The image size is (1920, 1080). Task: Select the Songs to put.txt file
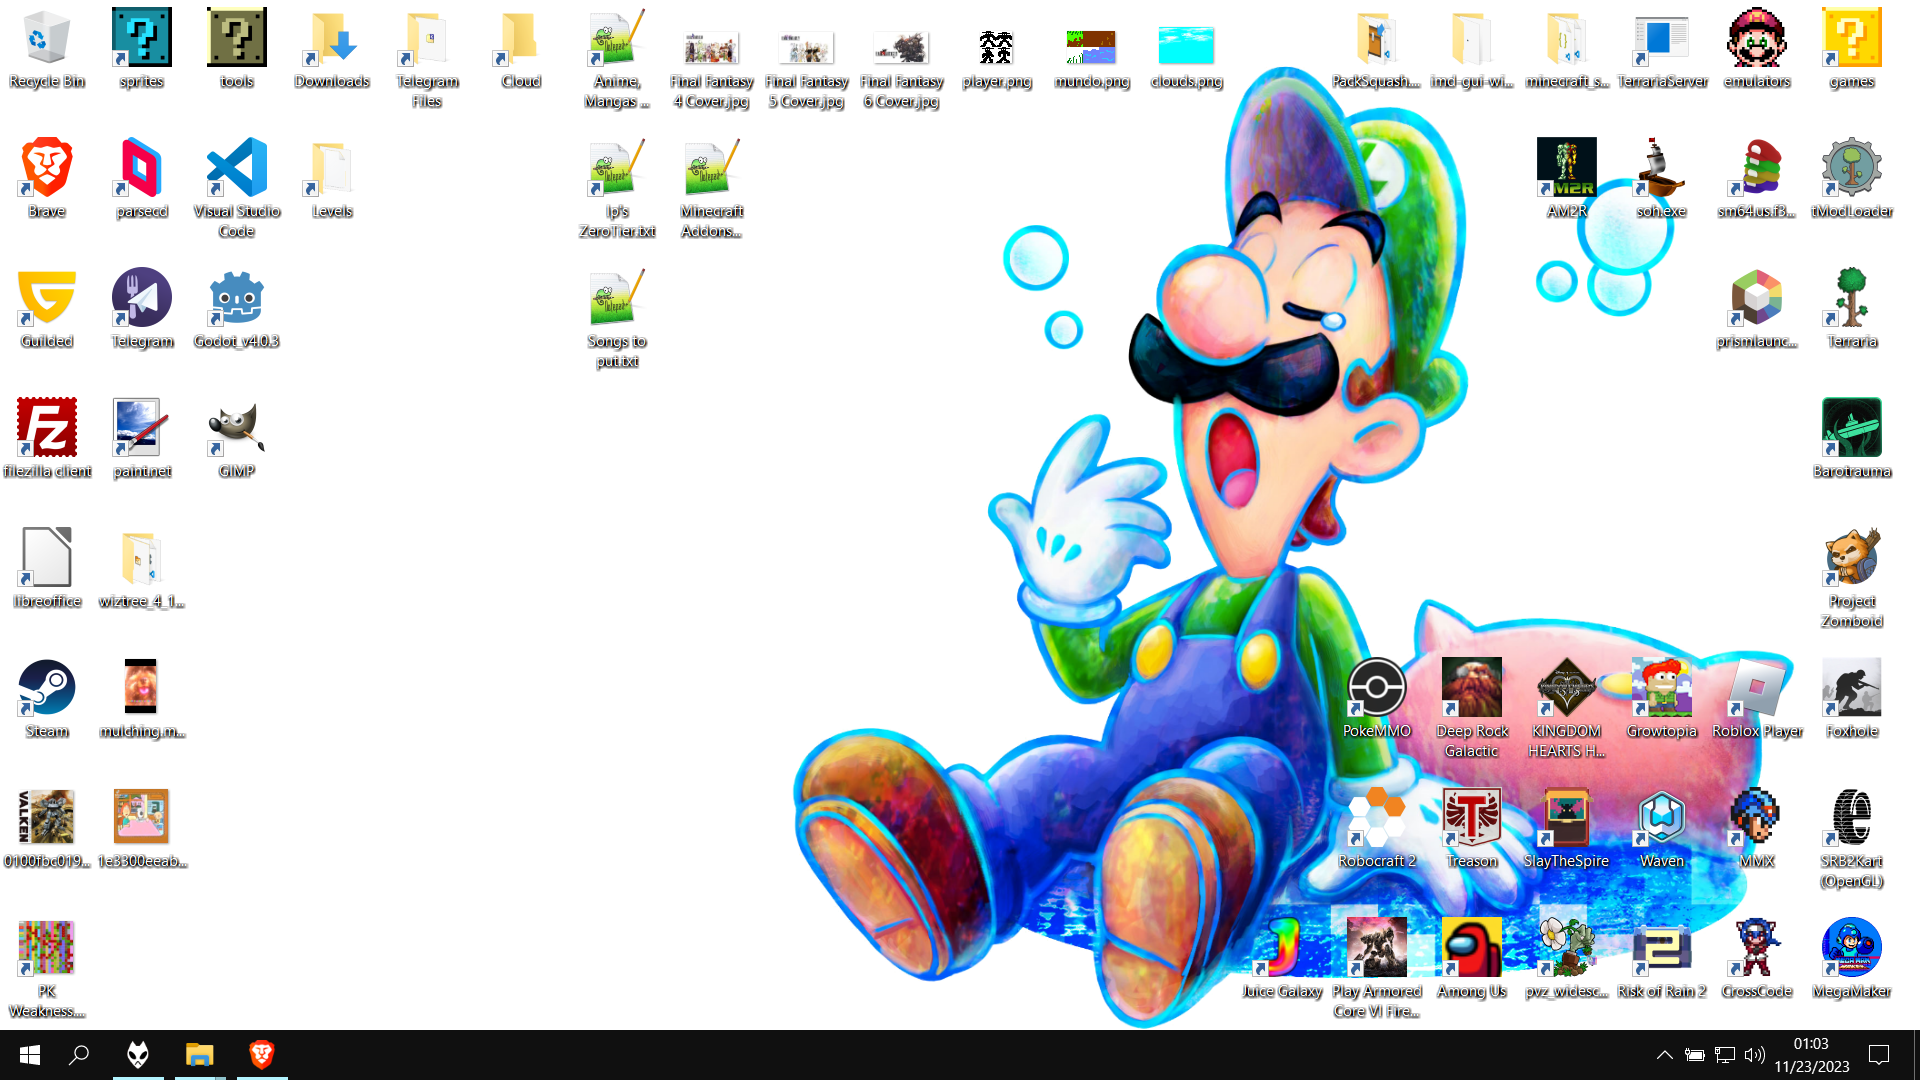[x=616, y=318]
